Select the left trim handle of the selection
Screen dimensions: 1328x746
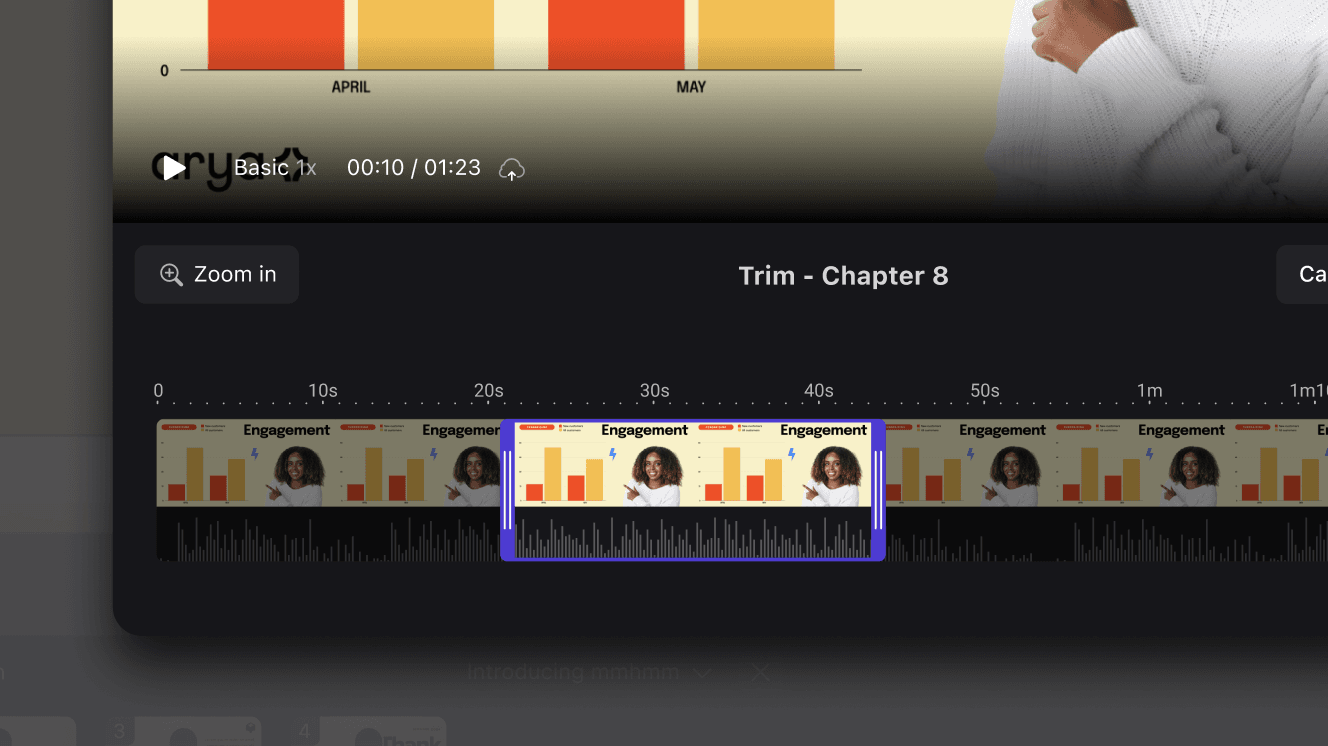point(507,491)
